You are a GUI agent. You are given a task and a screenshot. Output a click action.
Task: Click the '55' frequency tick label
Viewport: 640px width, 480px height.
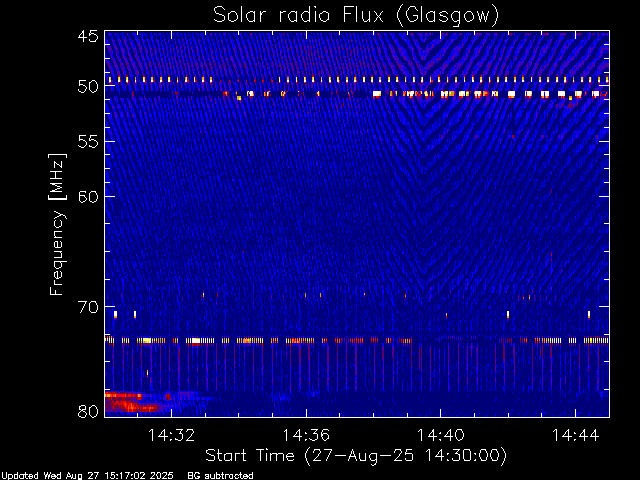tap(88, 142)
